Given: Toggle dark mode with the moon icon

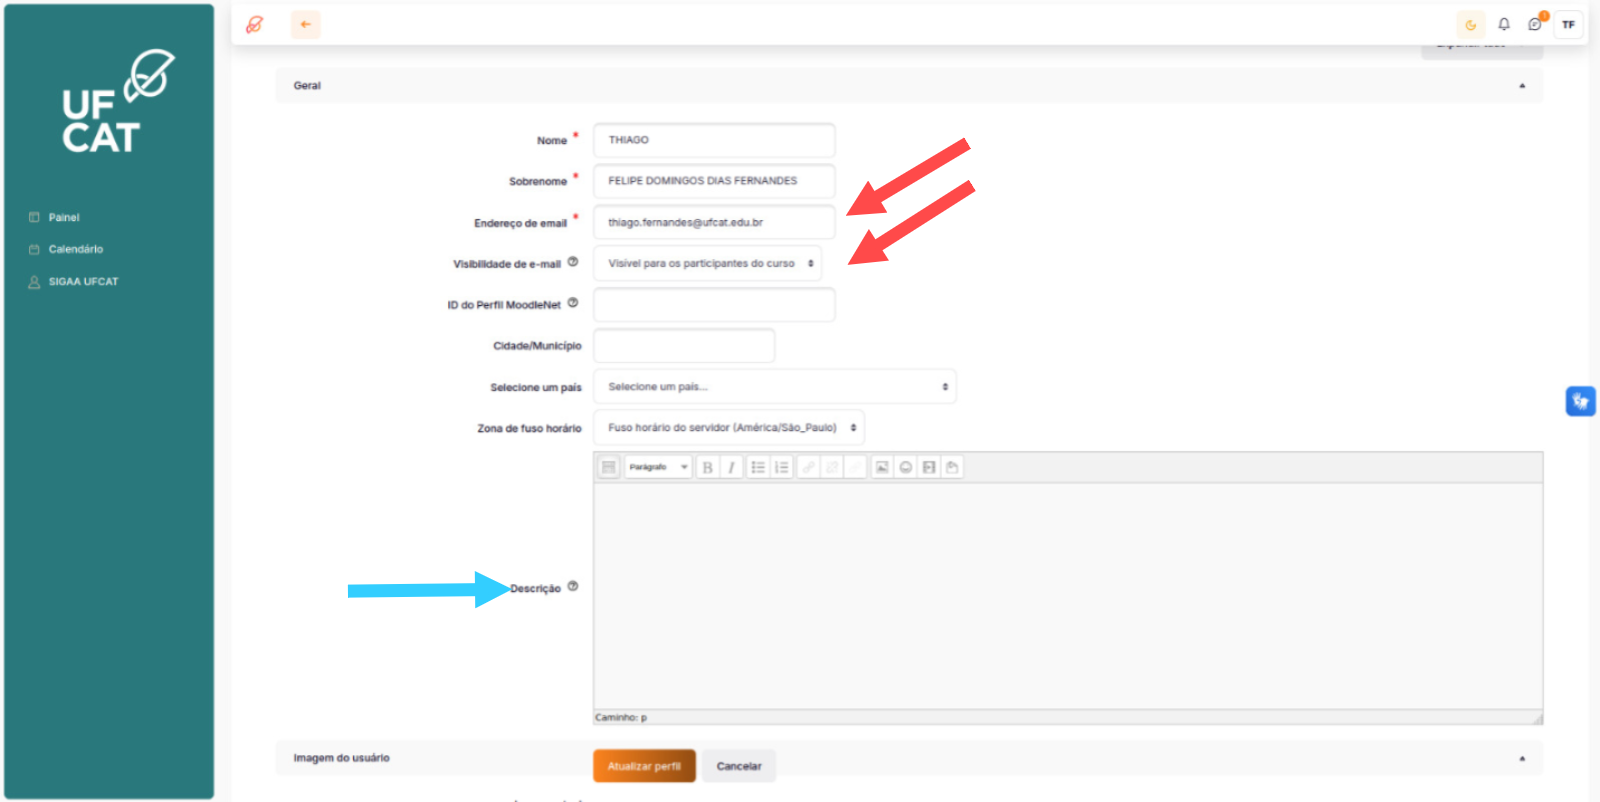Looking at the screenshot, I should pos(1470,25).
